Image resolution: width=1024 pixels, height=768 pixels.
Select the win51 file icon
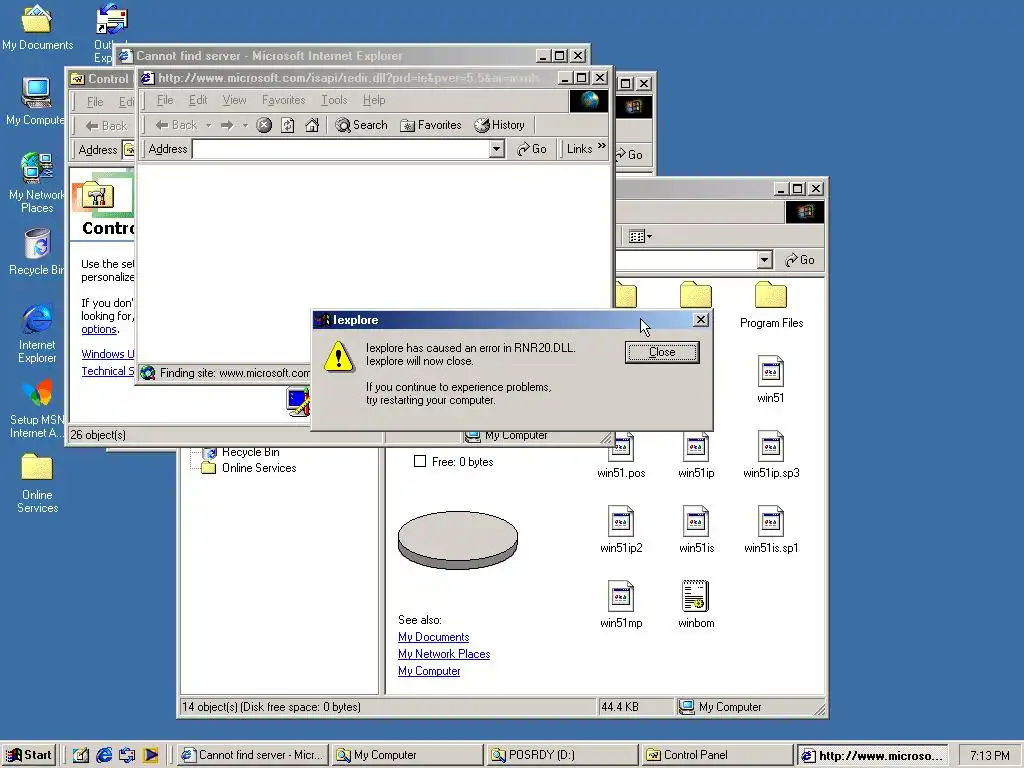[x=771, y=379]
